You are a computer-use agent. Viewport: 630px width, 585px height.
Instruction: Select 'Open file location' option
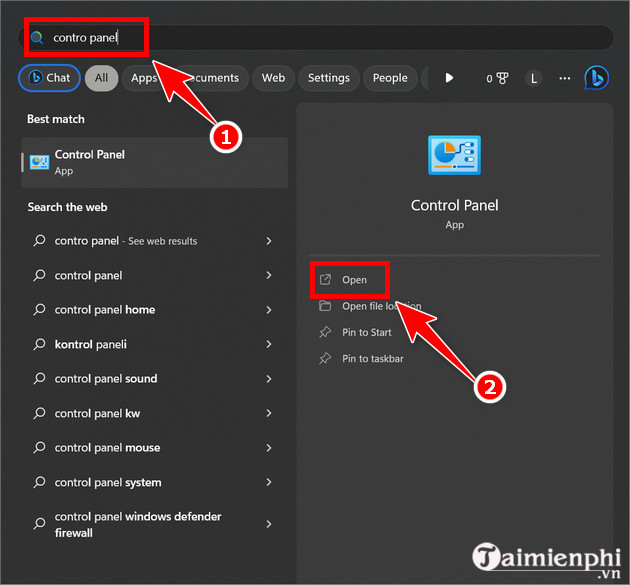point(381,306)
